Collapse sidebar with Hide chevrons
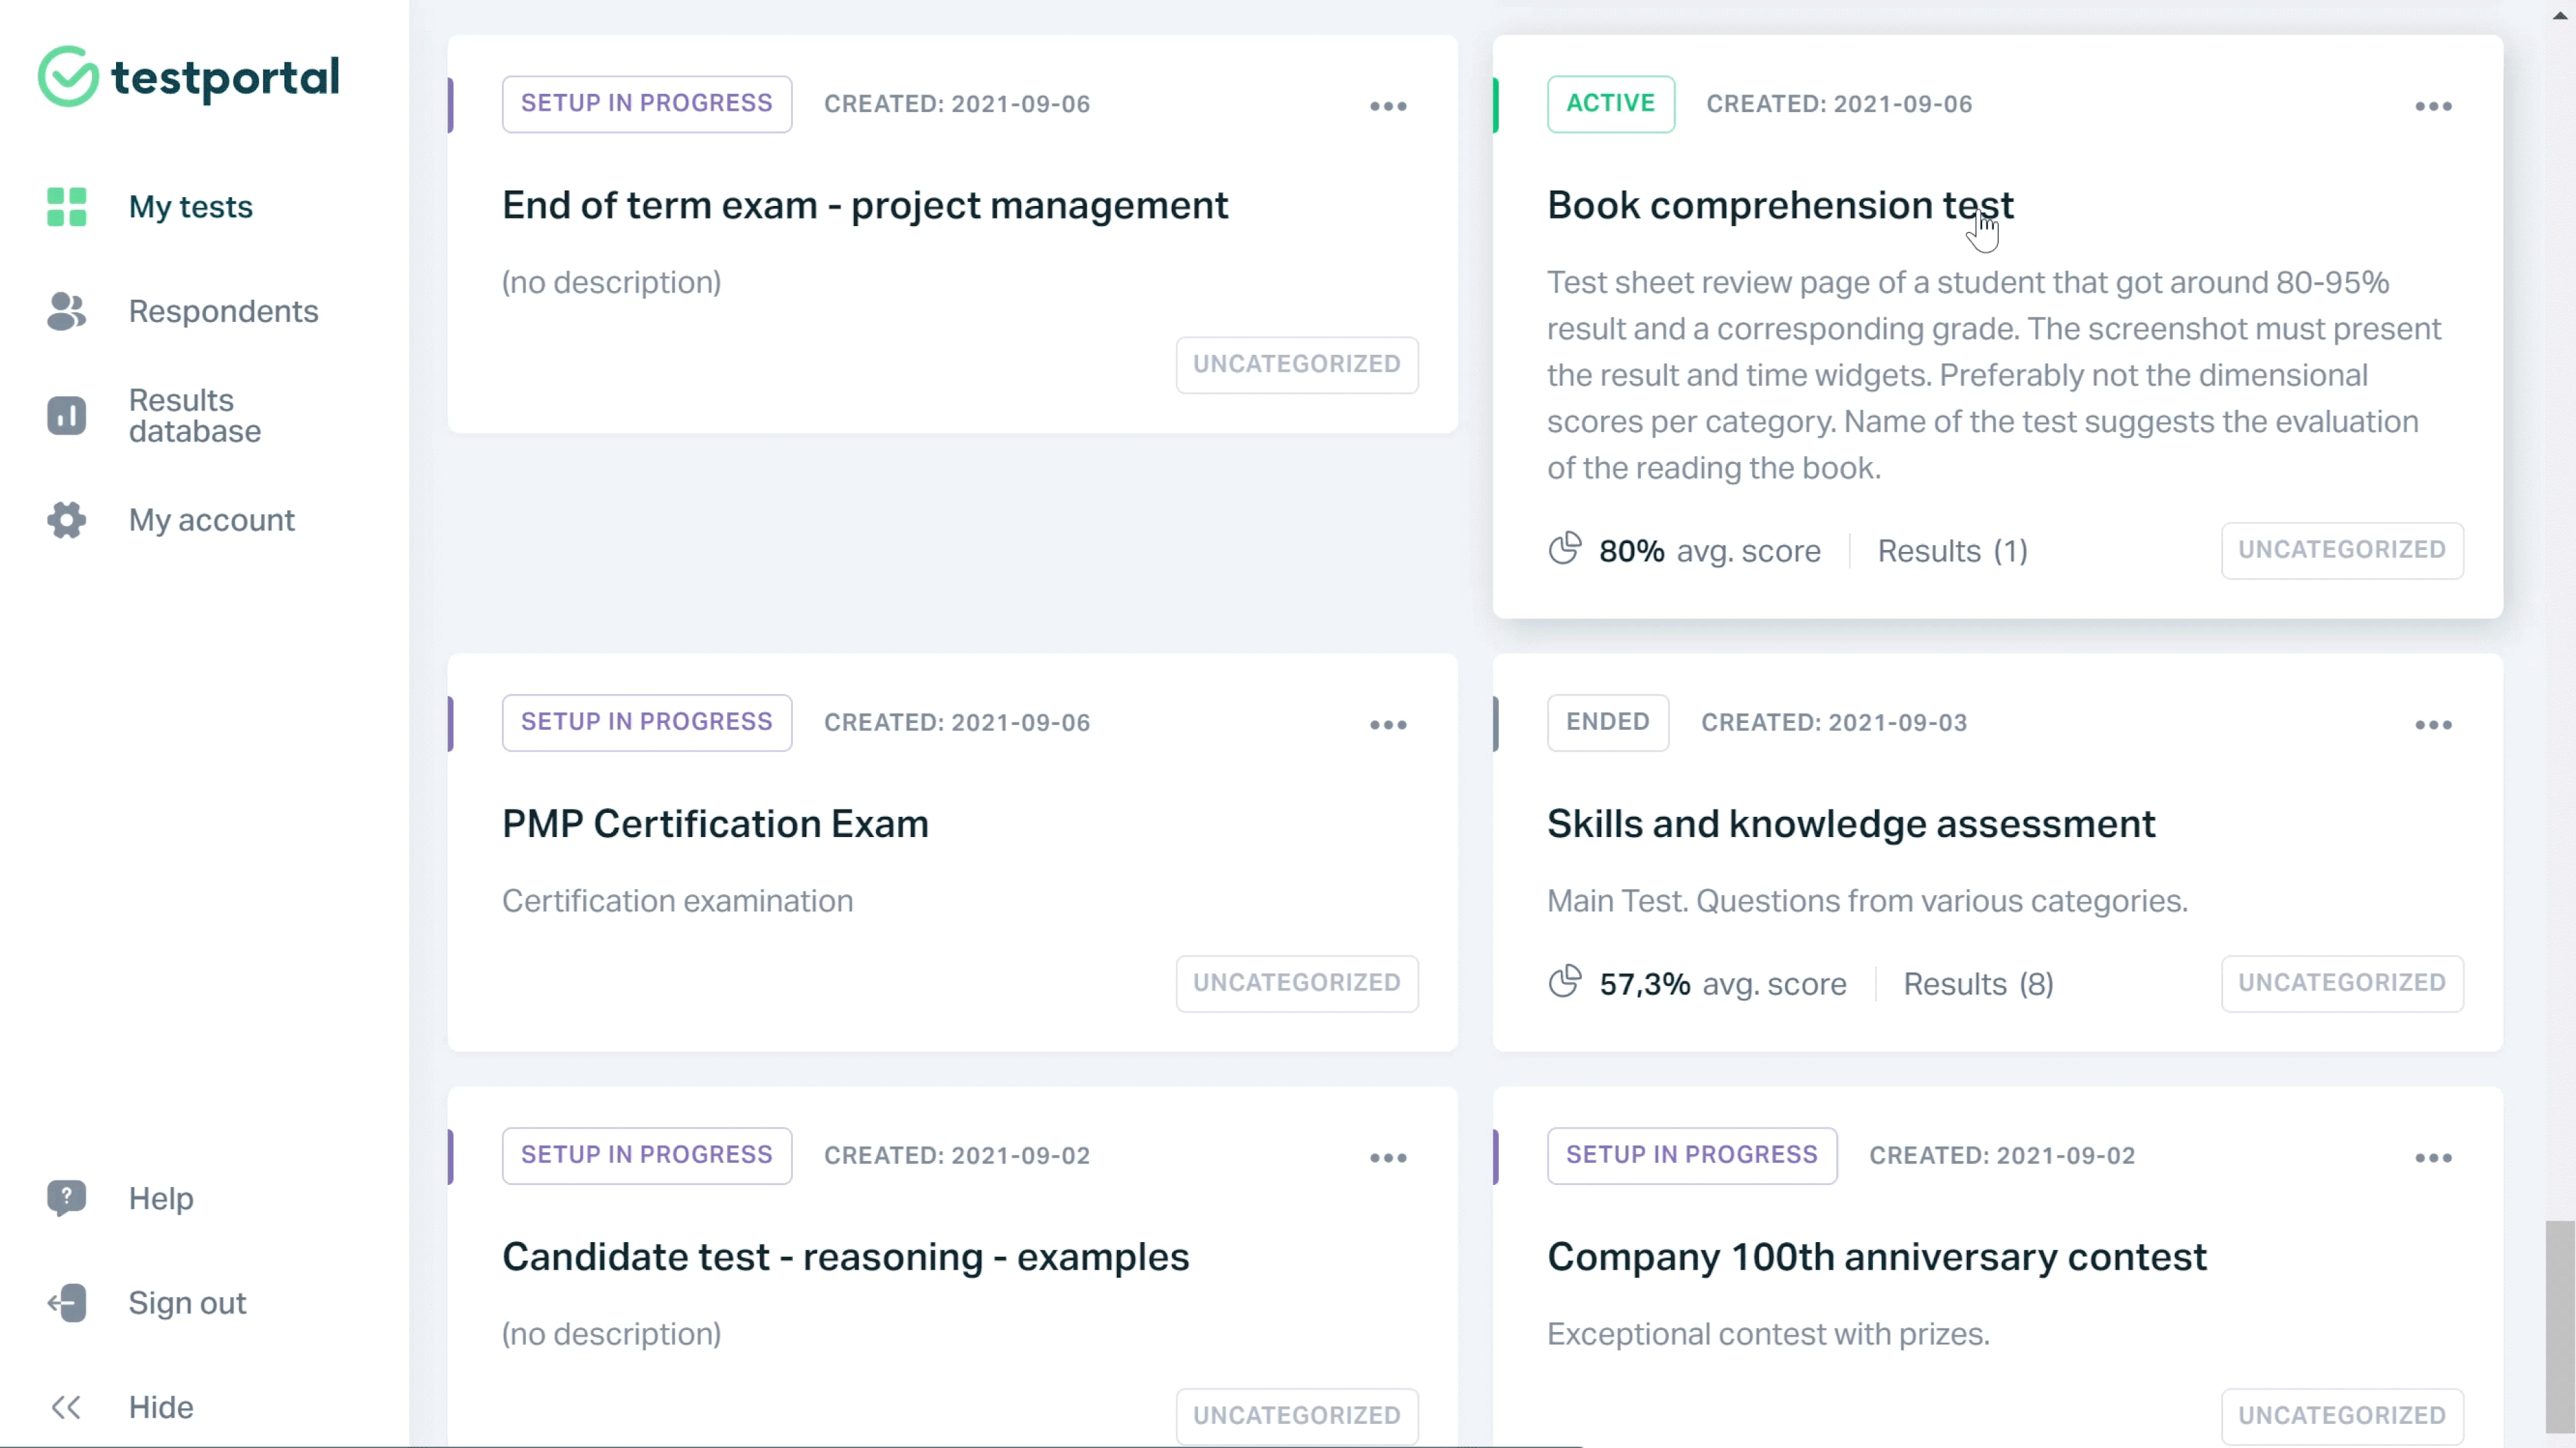 [x=66, y=1407]
